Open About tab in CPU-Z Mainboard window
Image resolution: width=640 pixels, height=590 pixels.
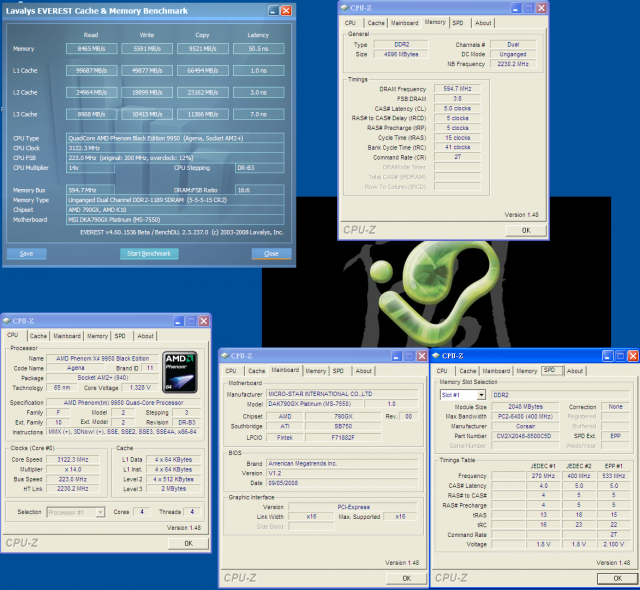point(364,371)
